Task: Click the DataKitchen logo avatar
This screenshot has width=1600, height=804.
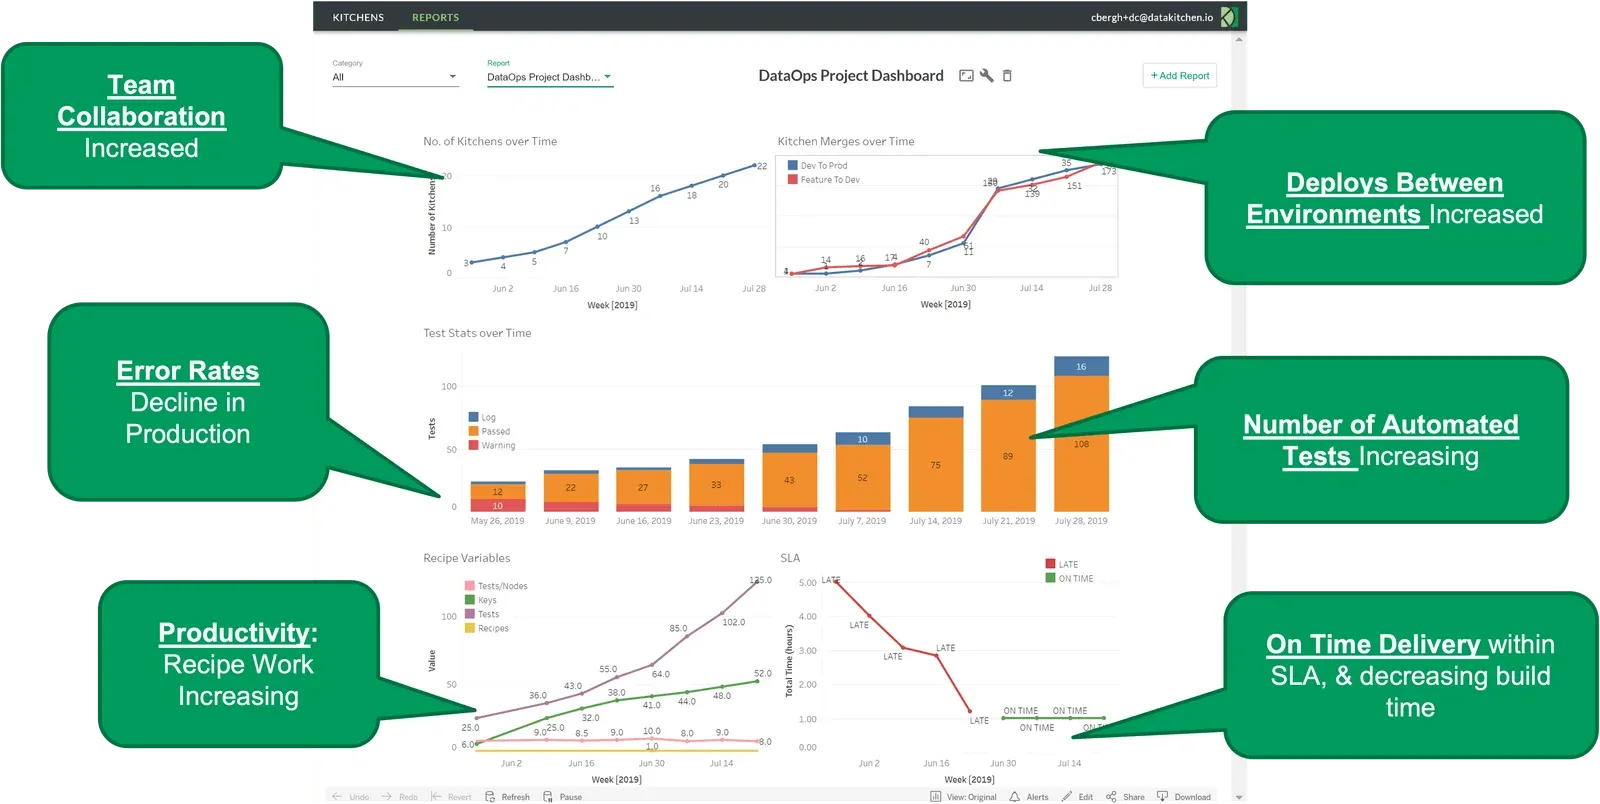Action: pyautogui.click(x=1229, y=17)
